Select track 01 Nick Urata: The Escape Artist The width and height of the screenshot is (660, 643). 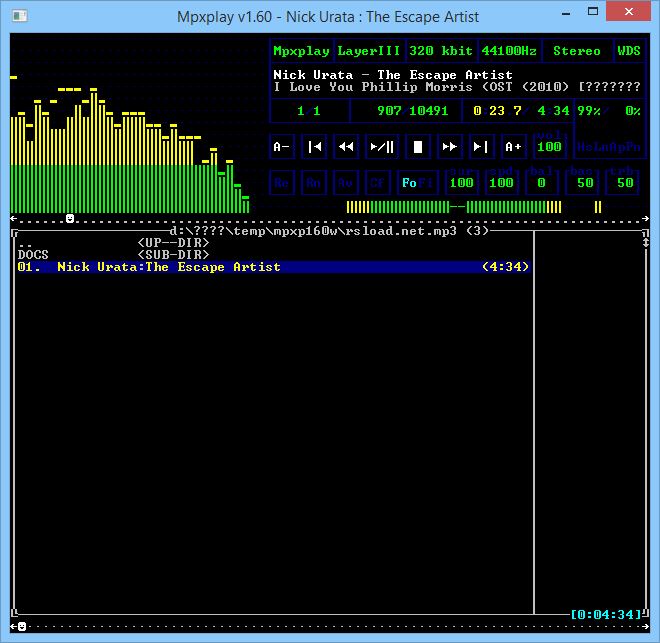pos(274,267)
